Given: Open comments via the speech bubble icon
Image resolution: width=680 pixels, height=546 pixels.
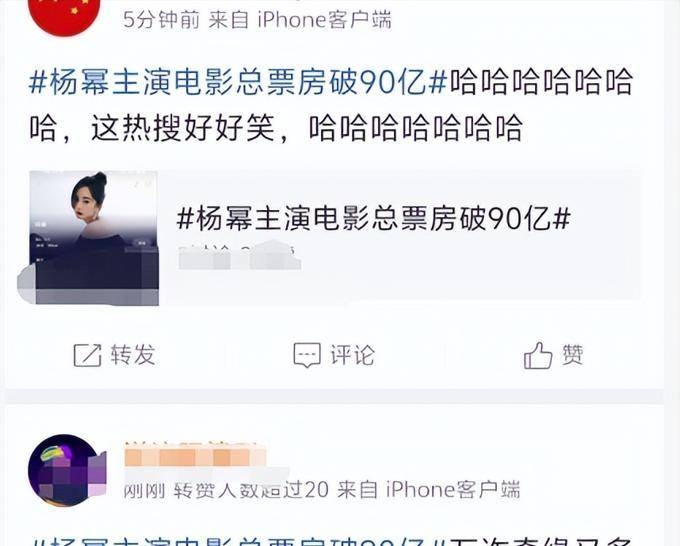Looking at the screenshot, I should tap(307, 355).
